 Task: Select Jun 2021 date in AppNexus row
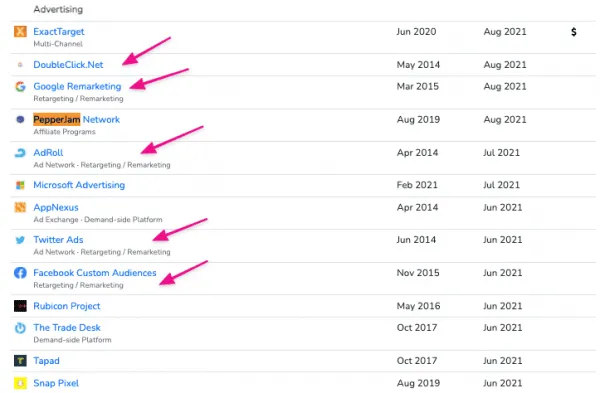coord(502,207)
